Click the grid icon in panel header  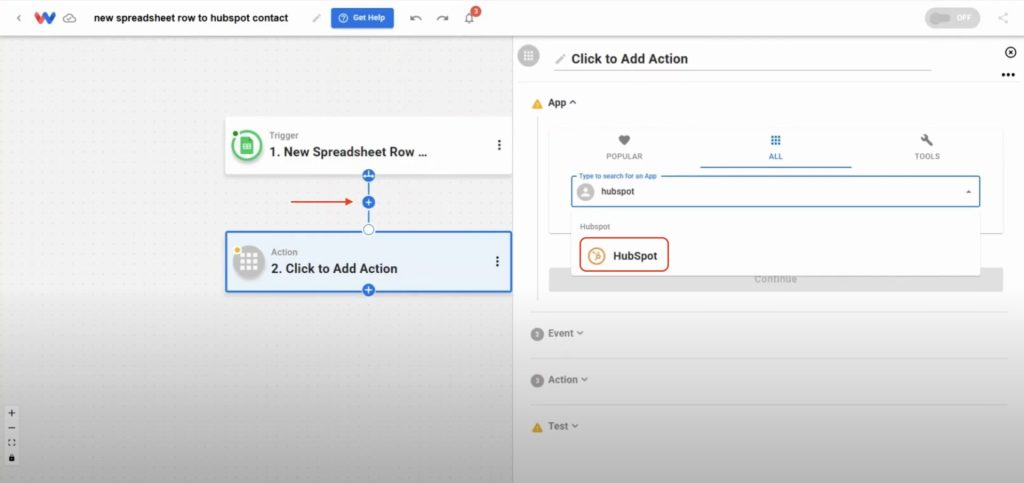[528, 55]
